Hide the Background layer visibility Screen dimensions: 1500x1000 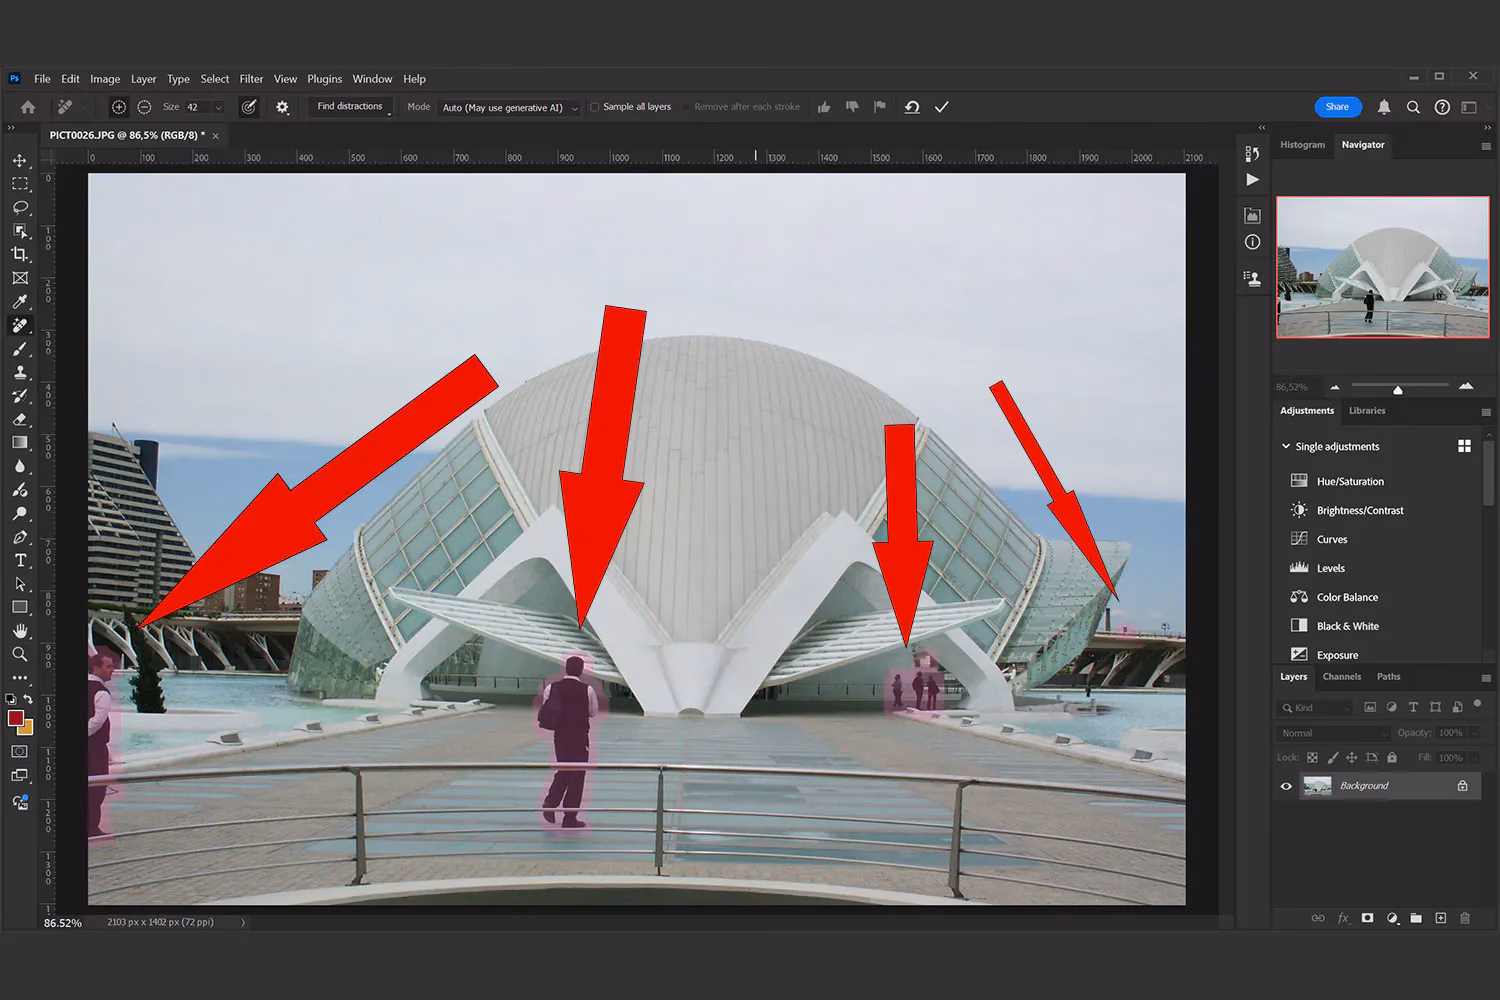click(1286, 785)
